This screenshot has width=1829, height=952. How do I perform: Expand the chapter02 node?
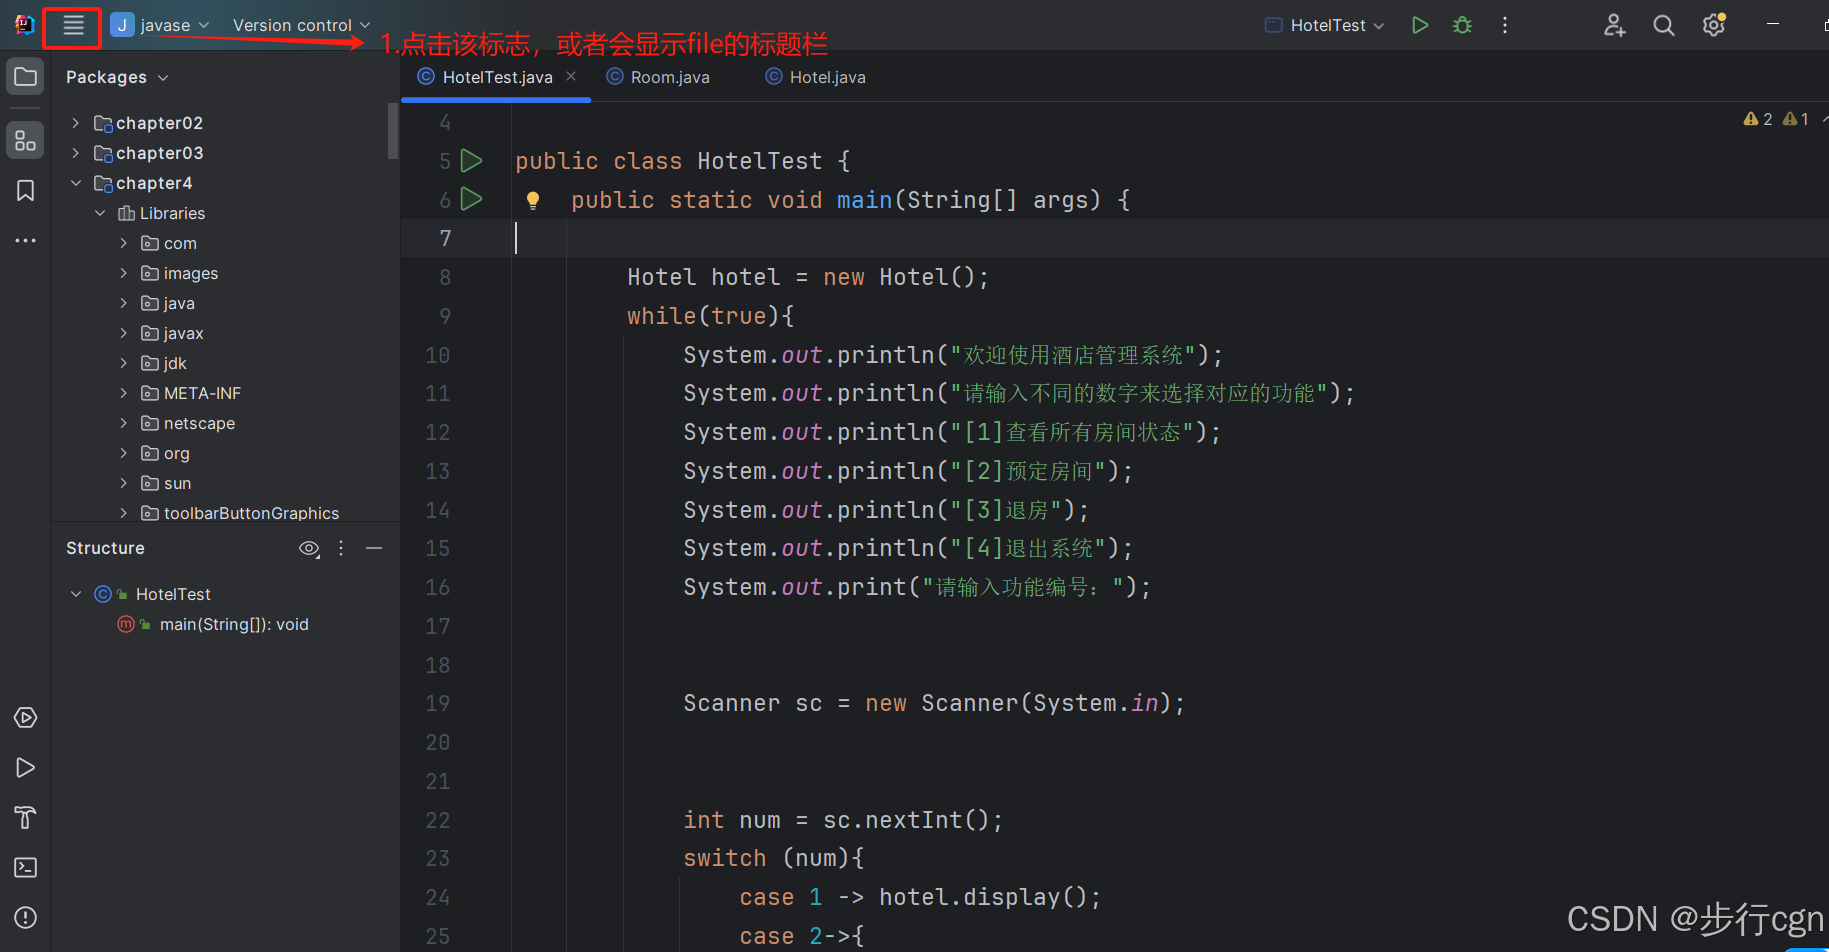[x=75, y=123]
